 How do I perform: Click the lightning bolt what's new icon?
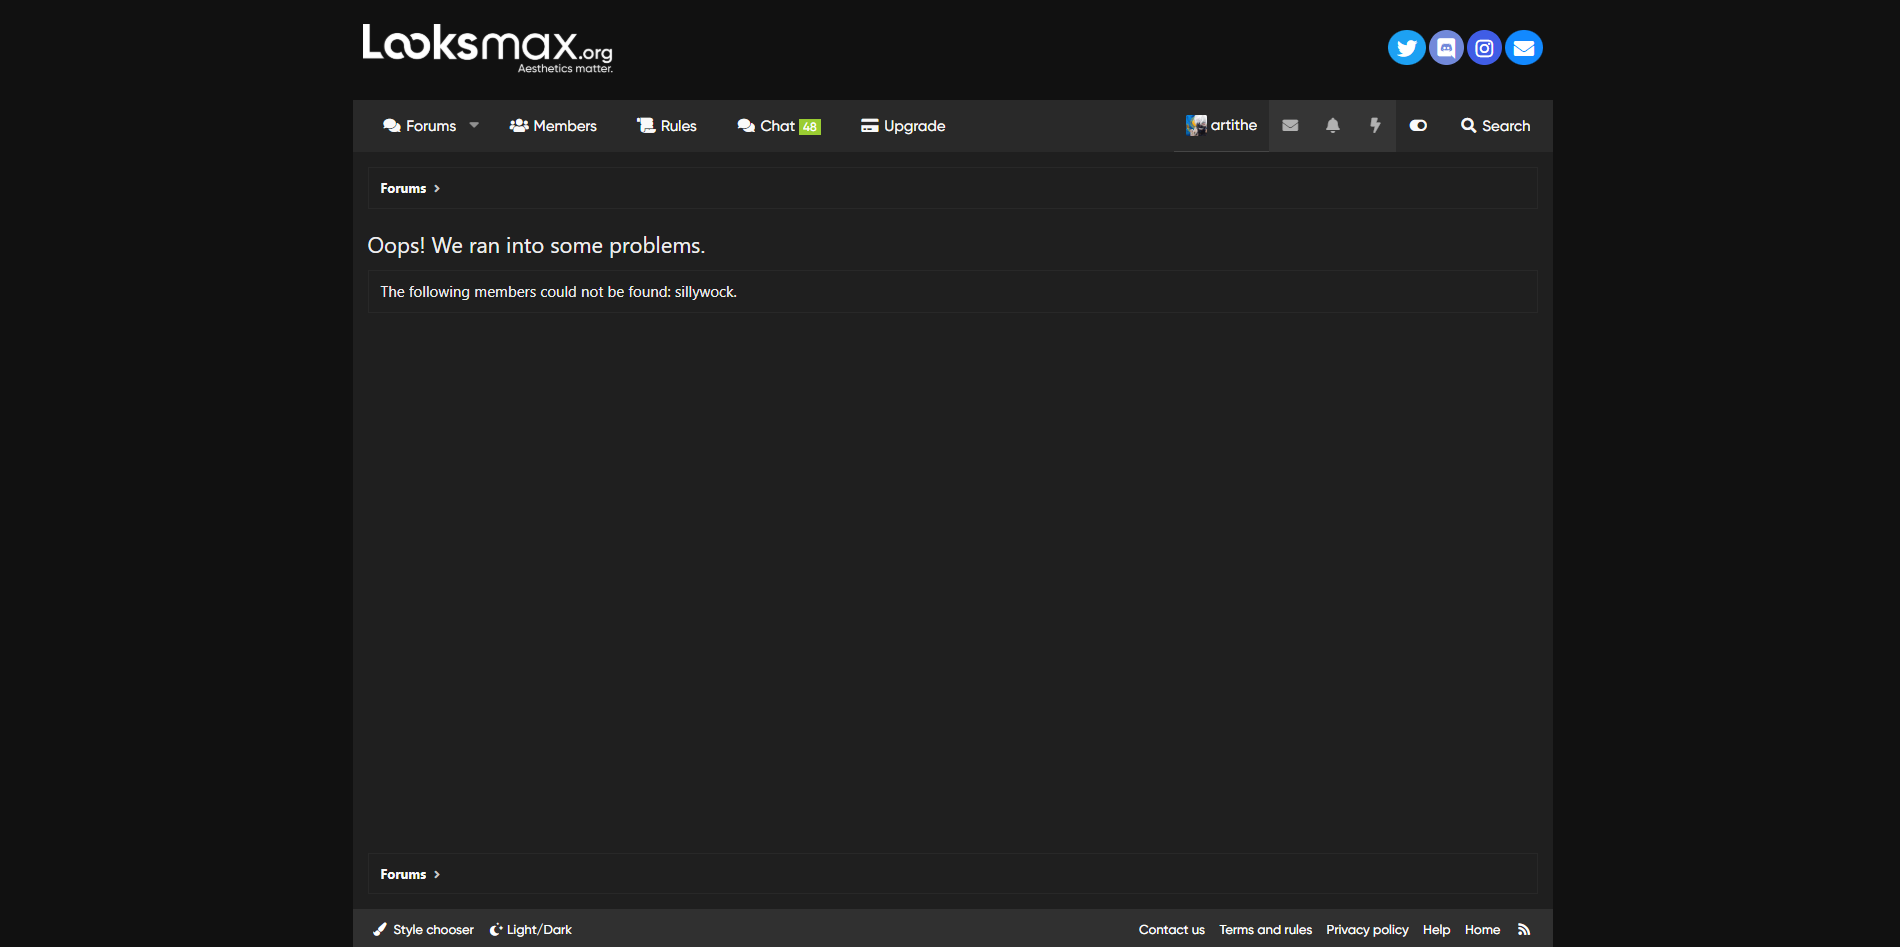tap(1375, 126)
